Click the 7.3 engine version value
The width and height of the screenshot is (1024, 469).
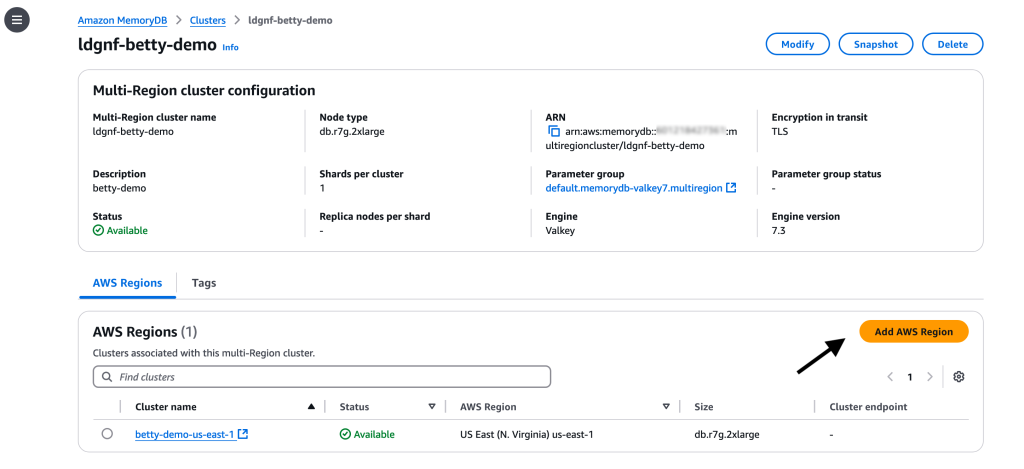[778, 231]
